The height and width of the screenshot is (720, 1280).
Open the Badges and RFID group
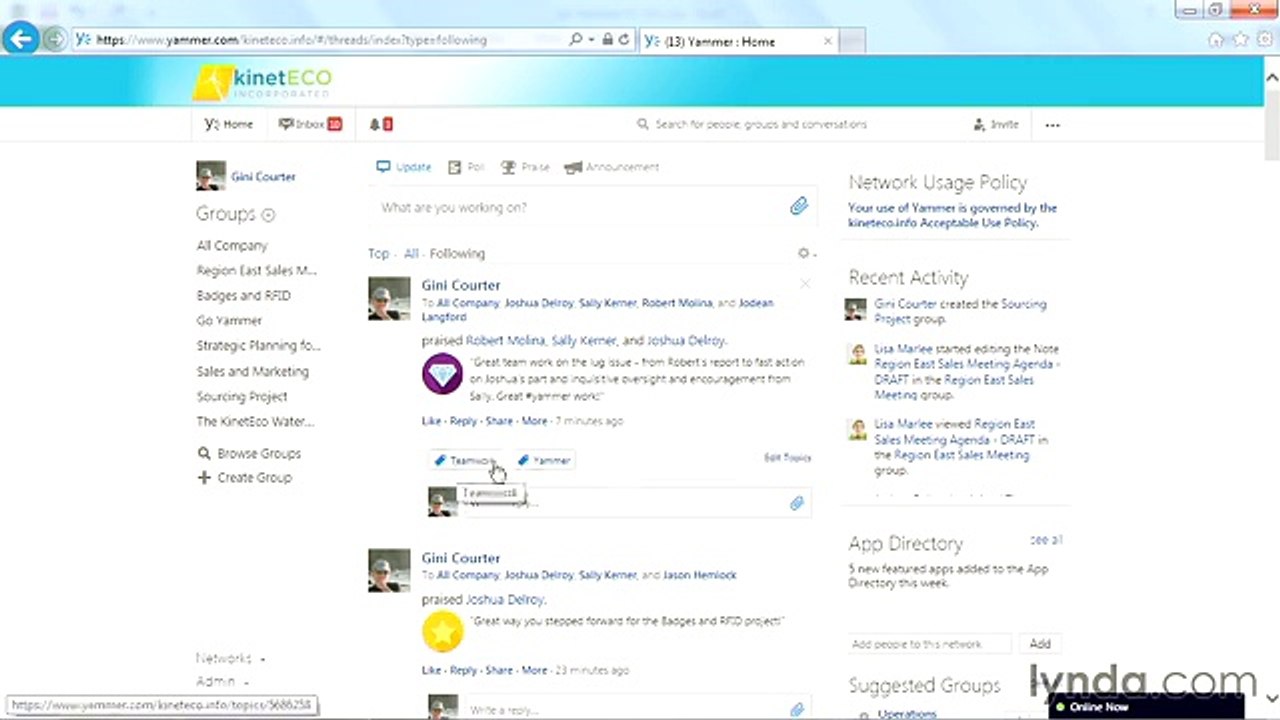pyautogui.click(x=243, y=296)
